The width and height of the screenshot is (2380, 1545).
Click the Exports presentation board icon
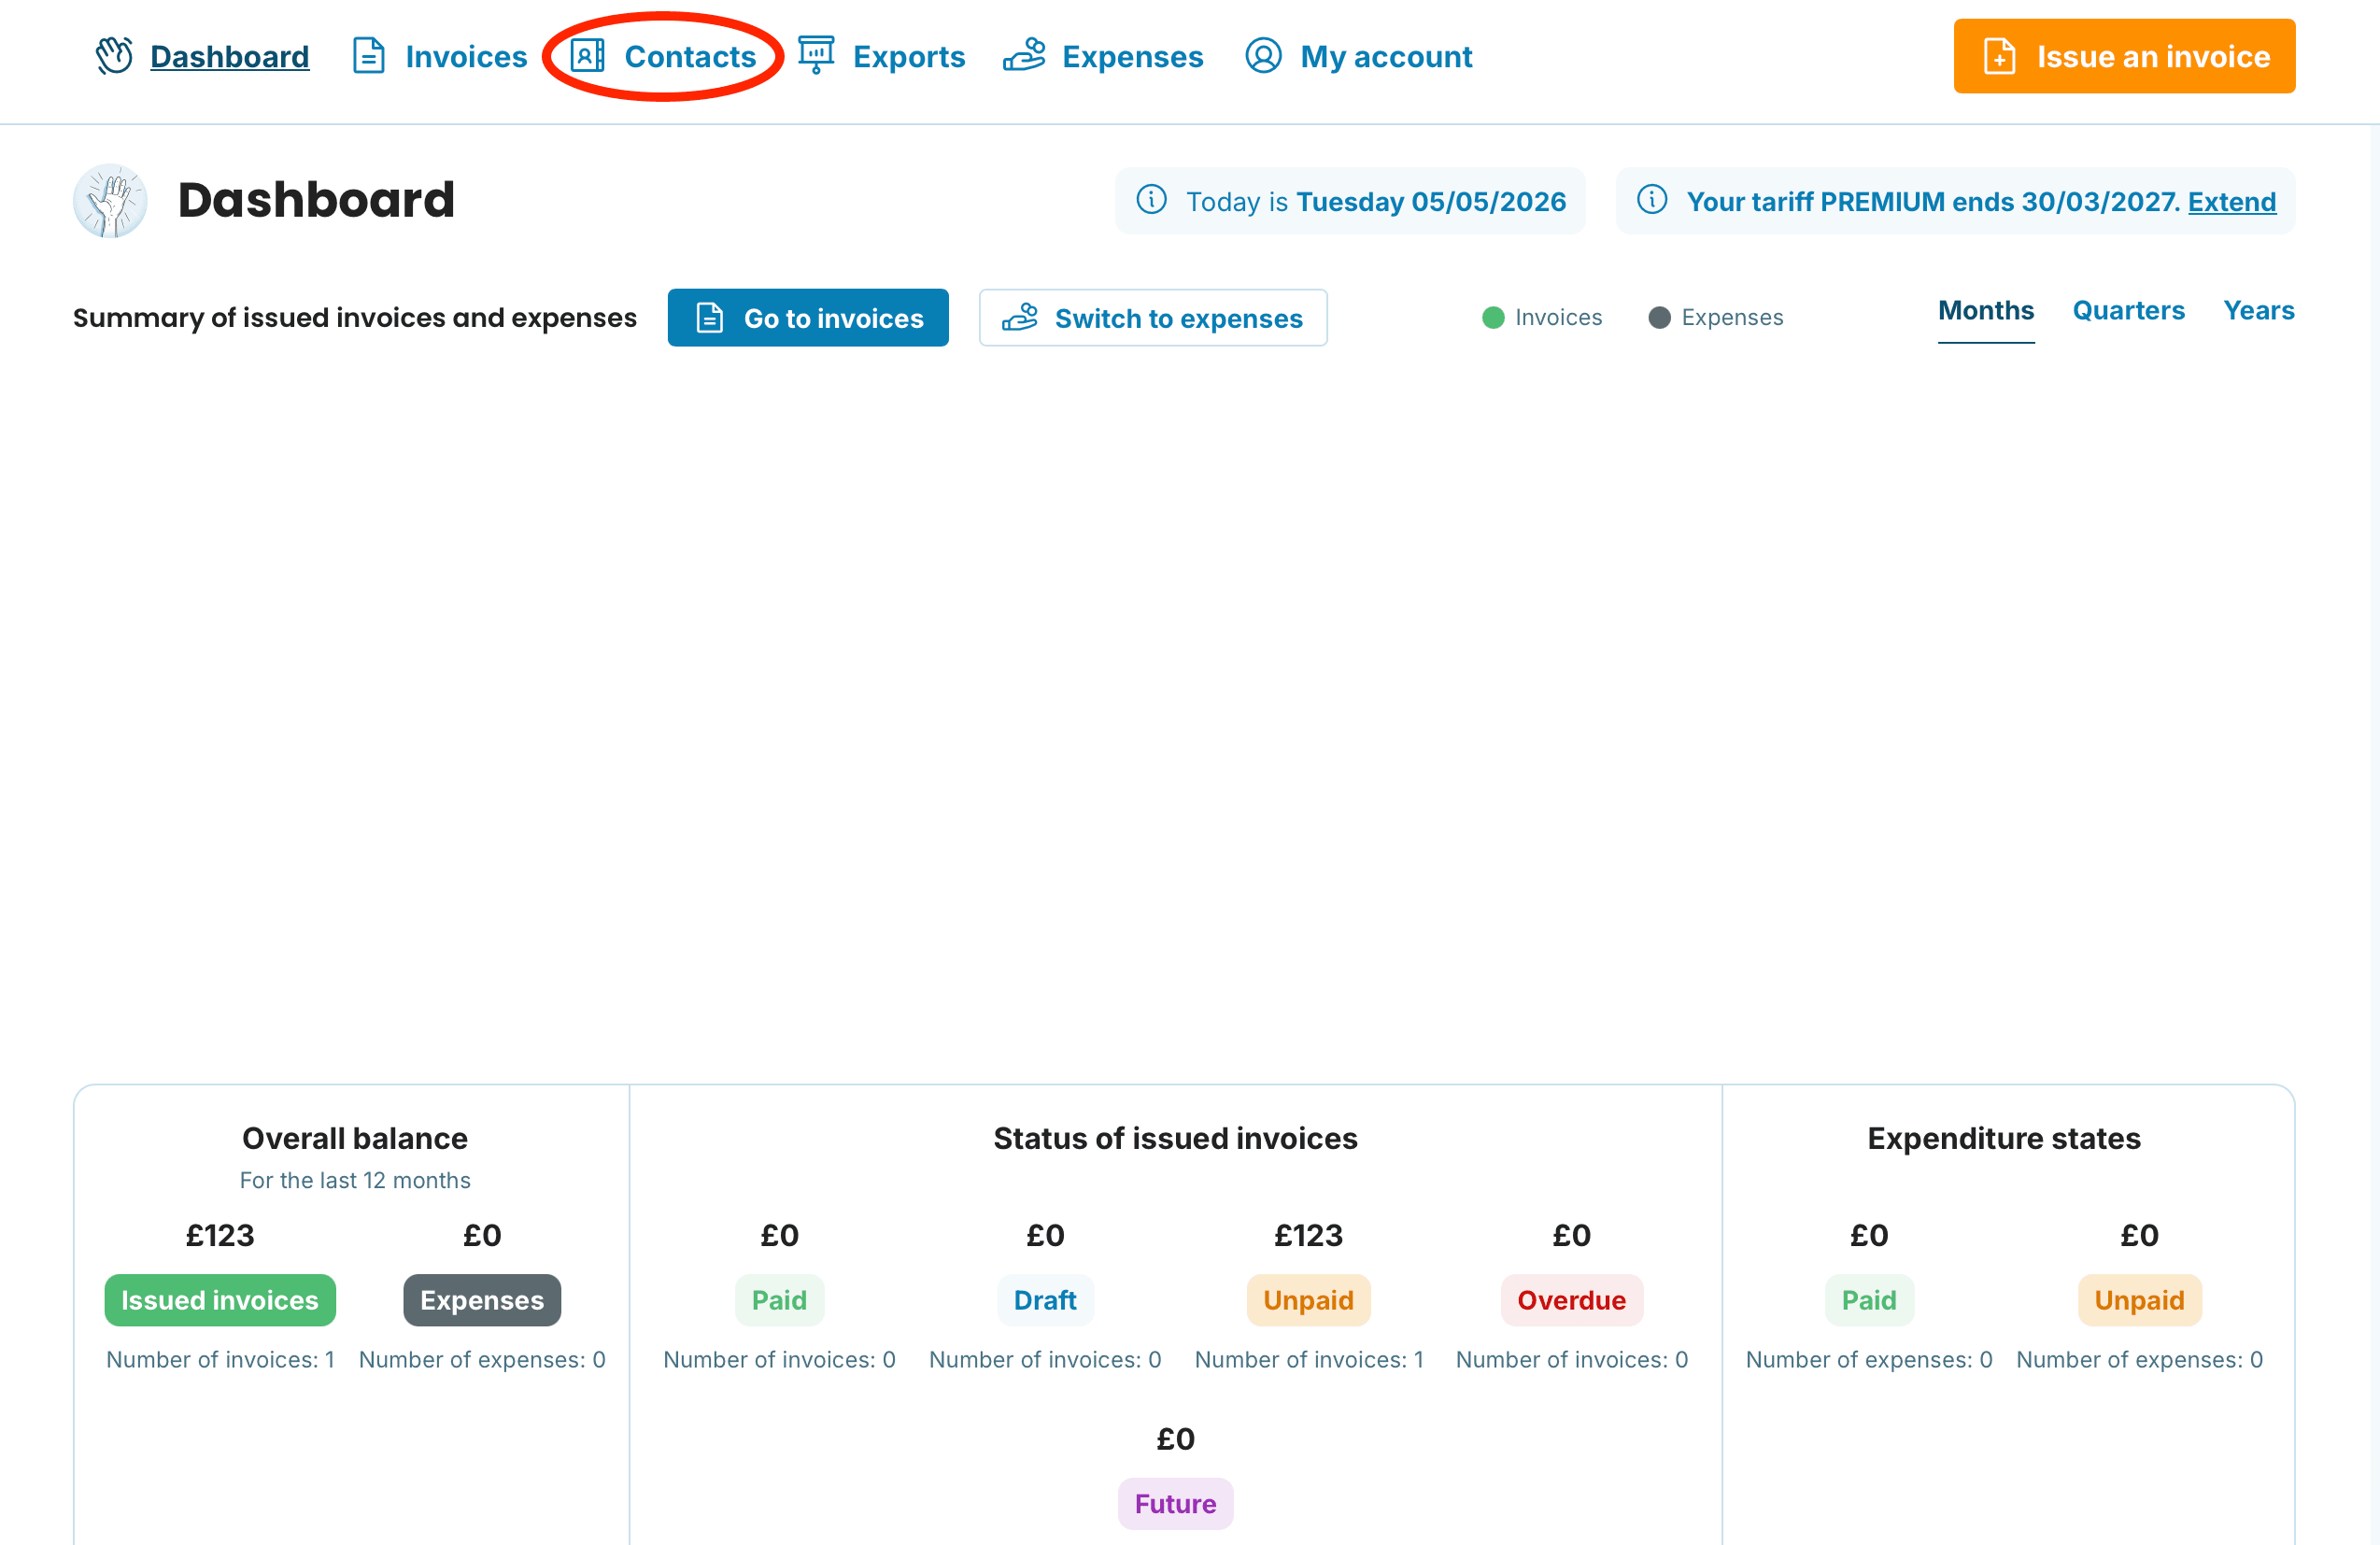coord(816,55)
